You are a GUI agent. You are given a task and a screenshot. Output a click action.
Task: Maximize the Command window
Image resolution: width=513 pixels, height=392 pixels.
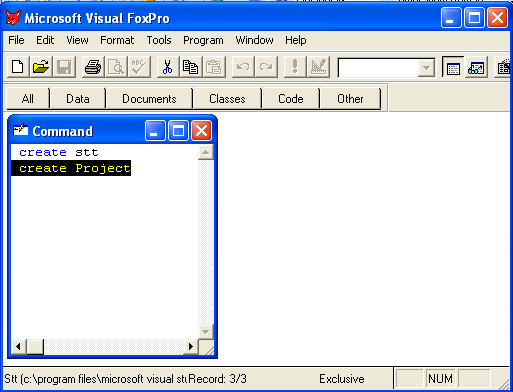pyautogui.click(x=178, y=130)
